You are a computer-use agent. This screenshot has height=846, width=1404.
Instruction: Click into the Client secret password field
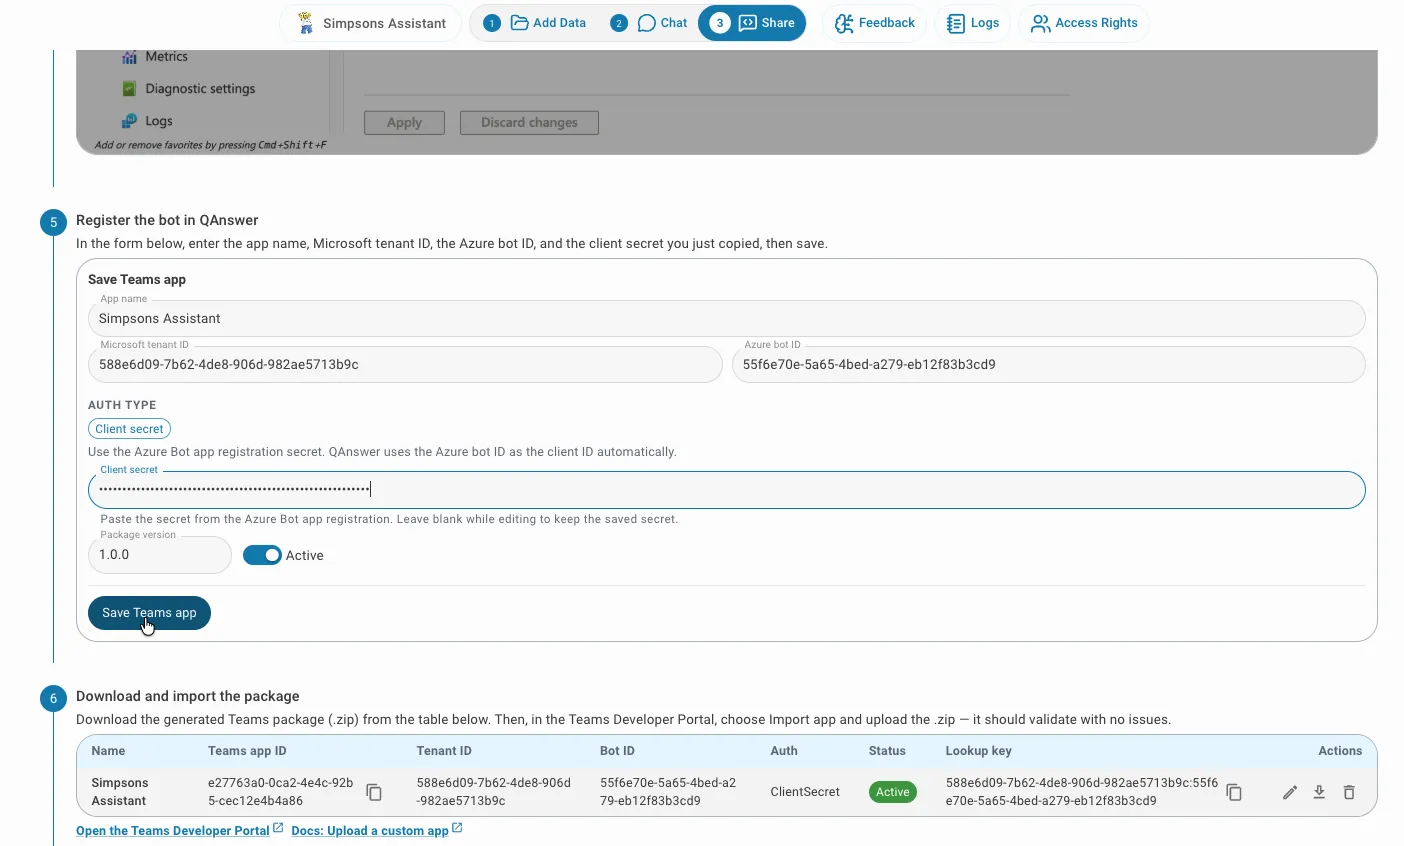coord(726,489)
